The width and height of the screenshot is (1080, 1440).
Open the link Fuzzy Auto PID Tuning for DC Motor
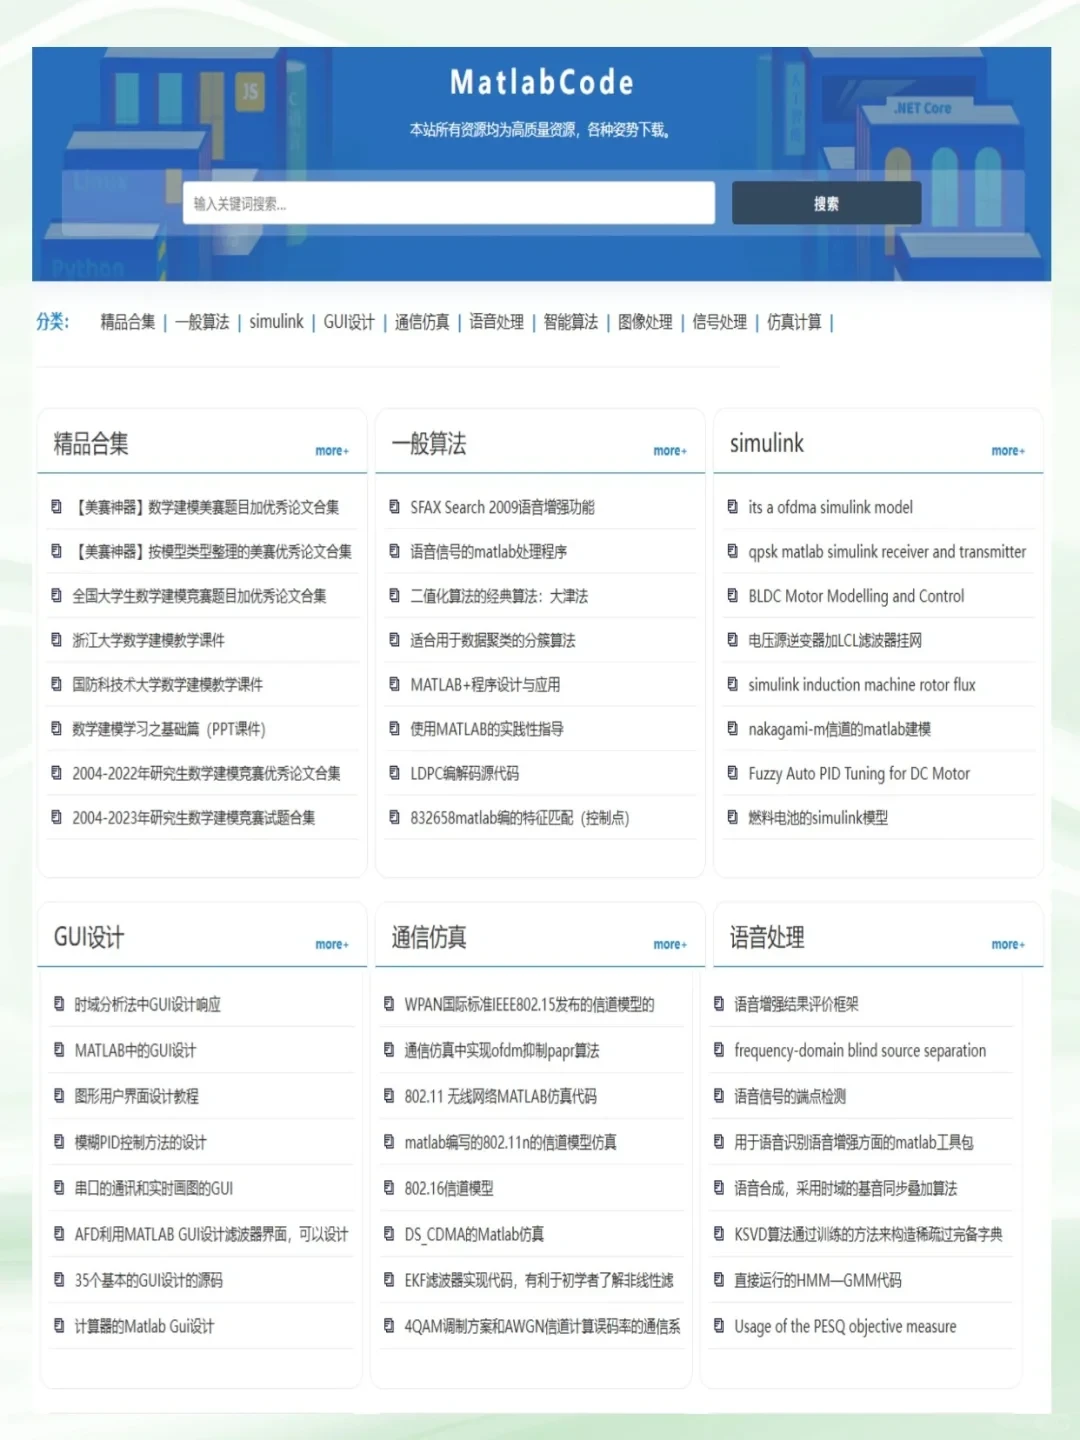[858, 773]
